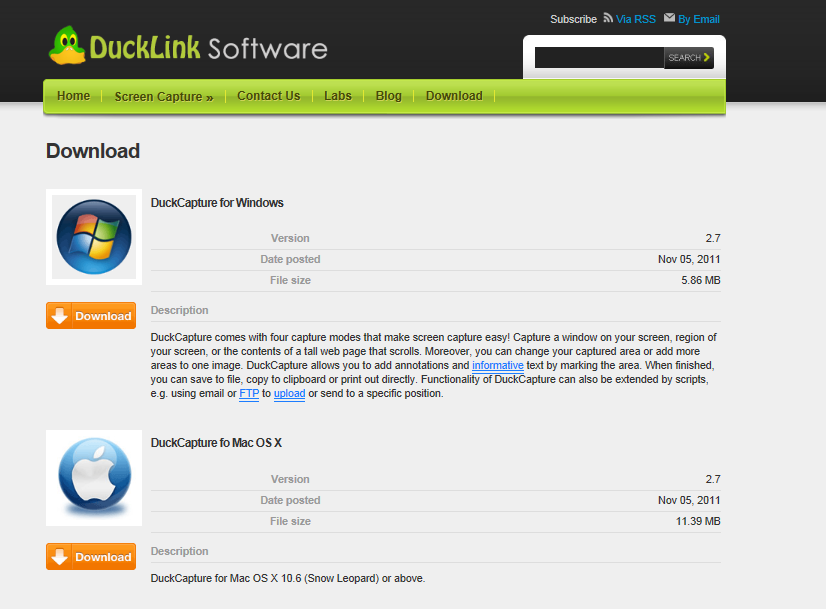Open the Home menu item
This screenshot has height=609, width=826.
tap(73, 96)
